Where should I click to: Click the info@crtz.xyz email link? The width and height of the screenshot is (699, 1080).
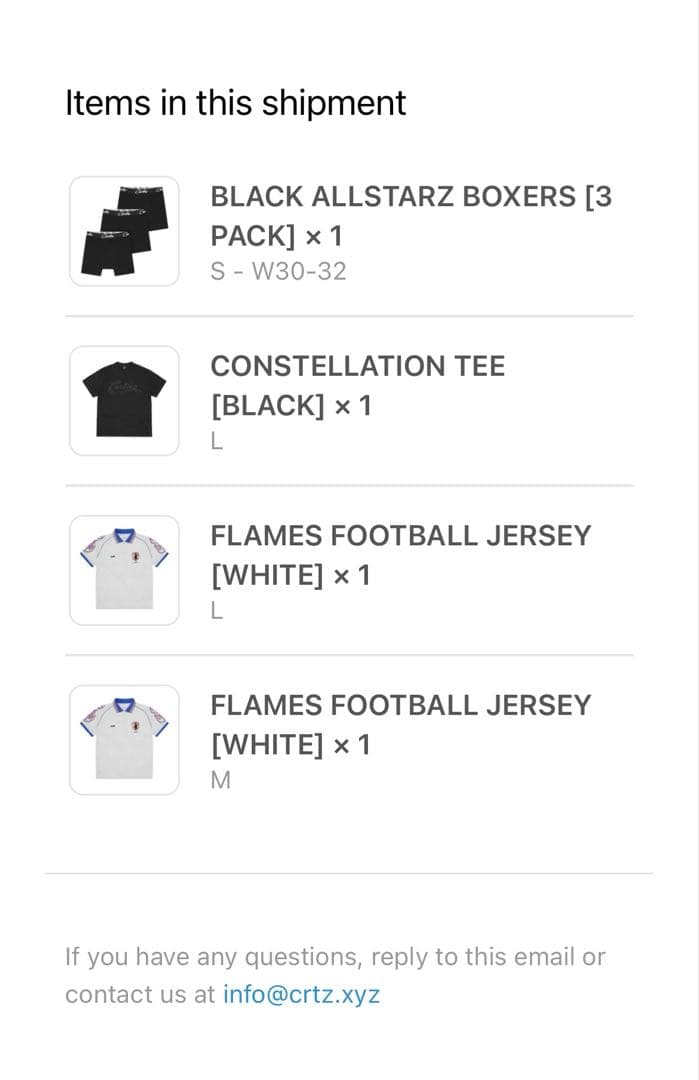(x=301, y=994)
